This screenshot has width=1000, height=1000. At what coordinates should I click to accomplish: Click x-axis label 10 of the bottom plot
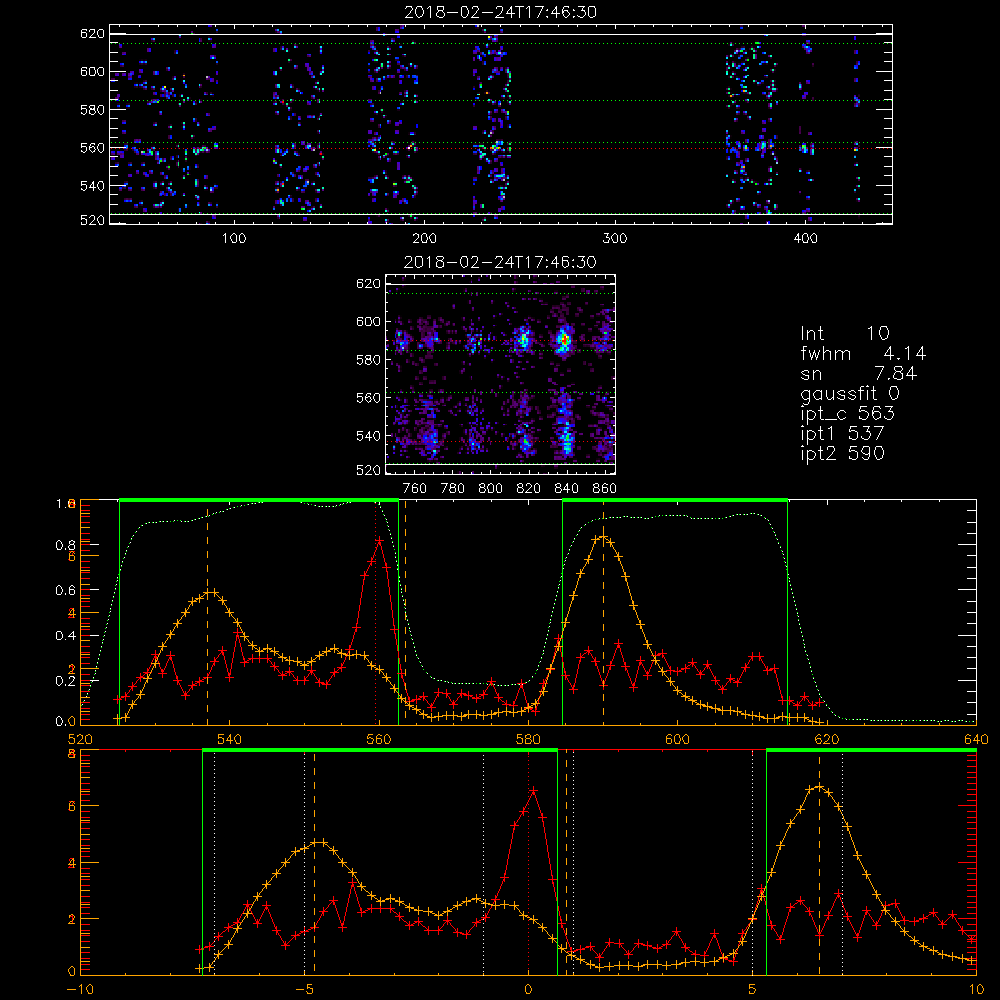pos(976,989)
